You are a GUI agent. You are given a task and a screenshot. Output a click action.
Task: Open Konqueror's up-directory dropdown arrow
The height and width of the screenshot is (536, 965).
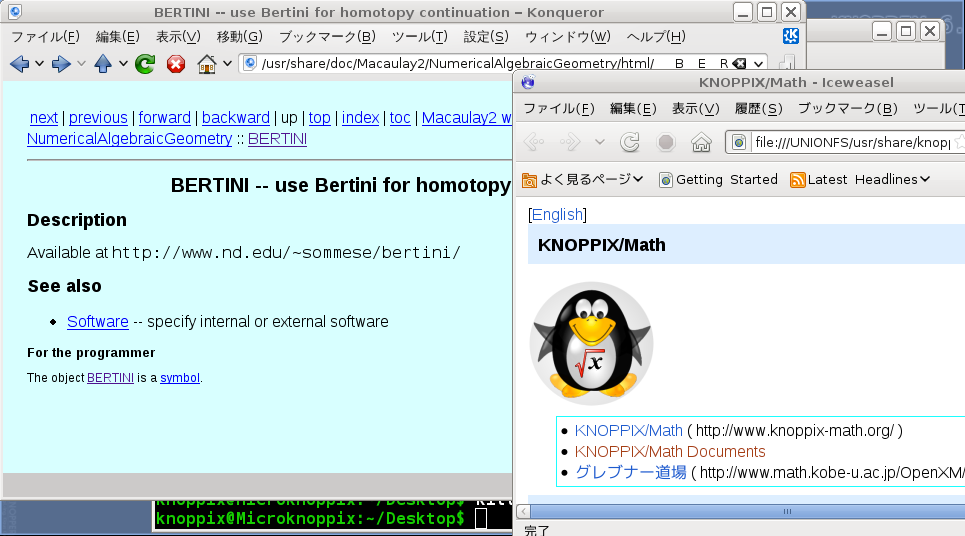click(x=123, y=63)
